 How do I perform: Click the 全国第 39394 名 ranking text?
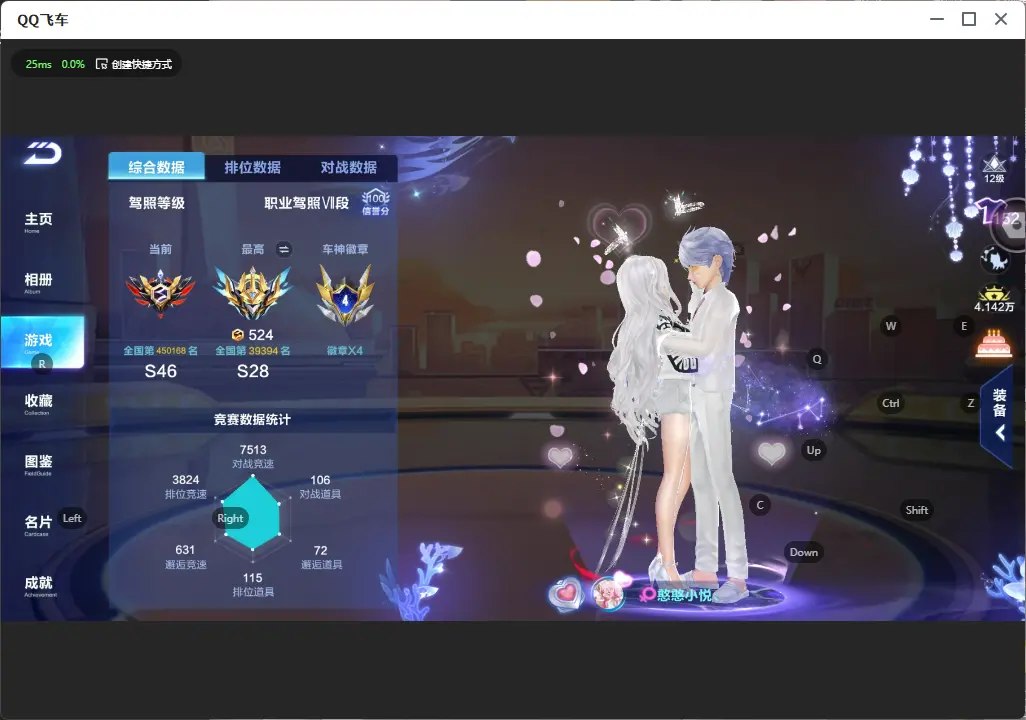tap(253, 351)
